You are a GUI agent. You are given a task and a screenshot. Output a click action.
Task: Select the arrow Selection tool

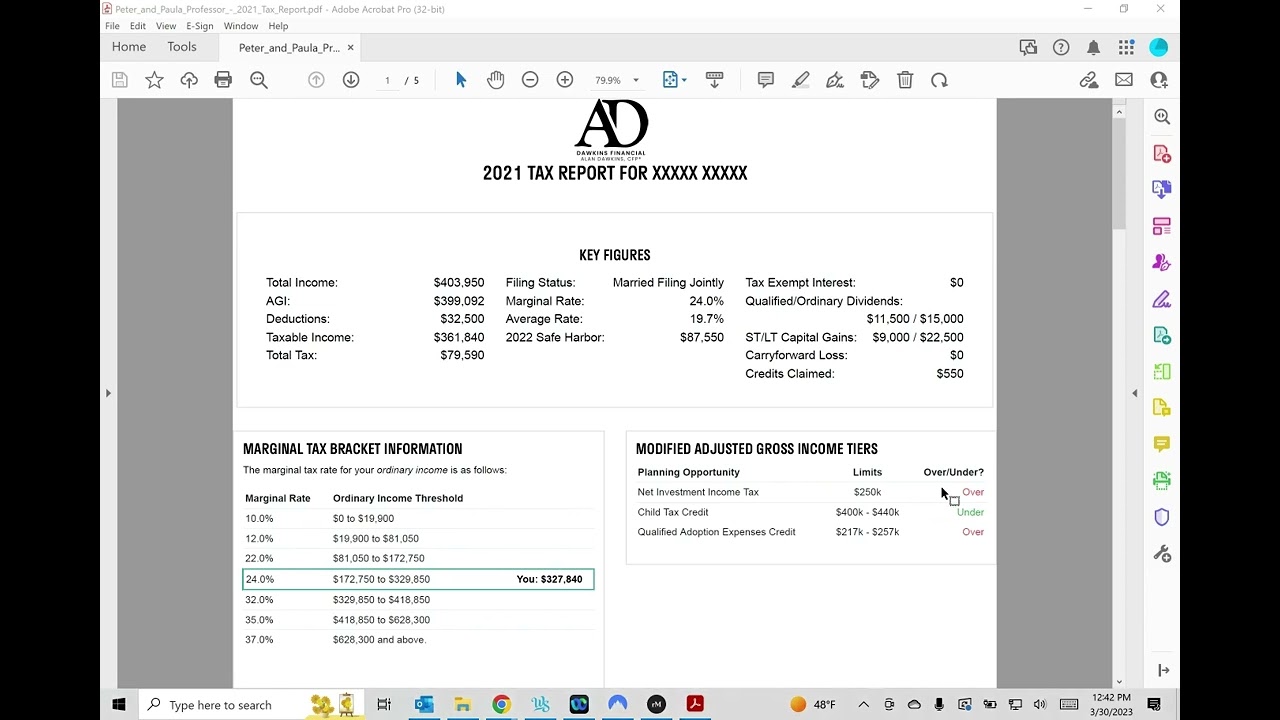[x=461, y=80]
